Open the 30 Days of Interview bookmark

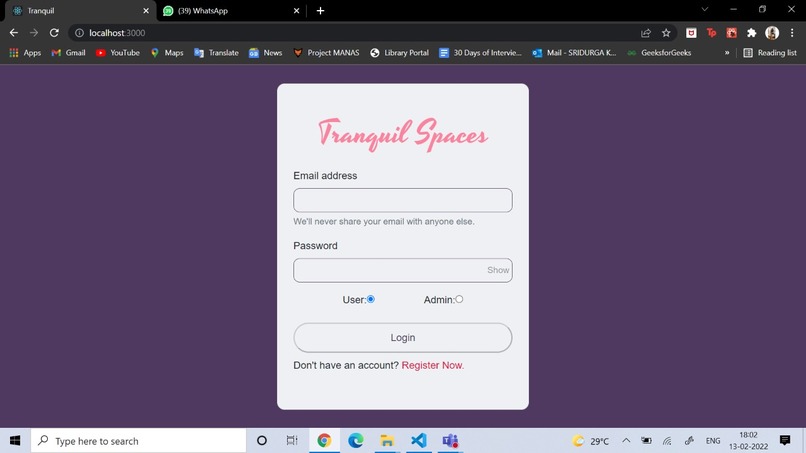[480, 52]
